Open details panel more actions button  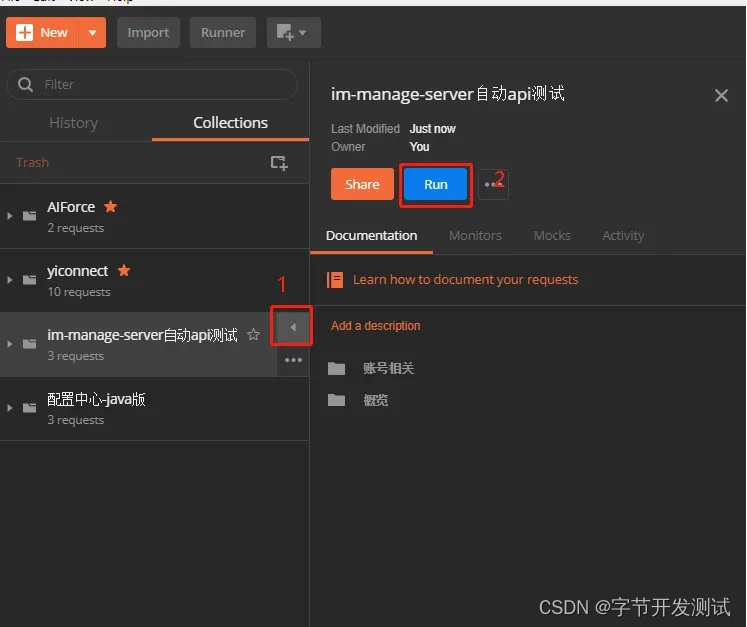(493, 184)
